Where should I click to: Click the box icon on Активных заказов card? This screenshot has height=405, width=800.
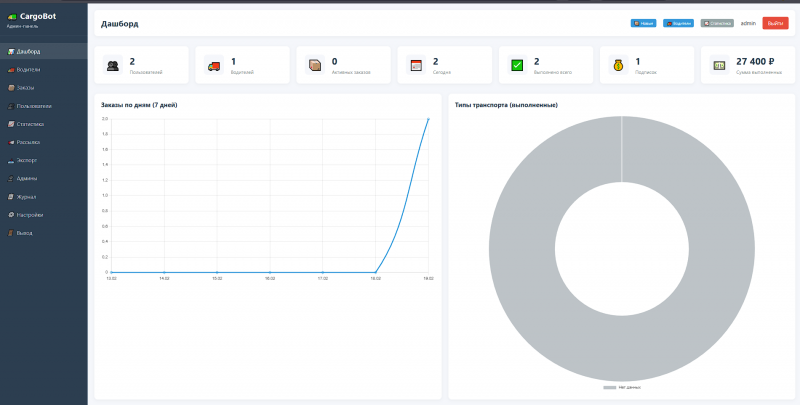[x=315, y=65]
